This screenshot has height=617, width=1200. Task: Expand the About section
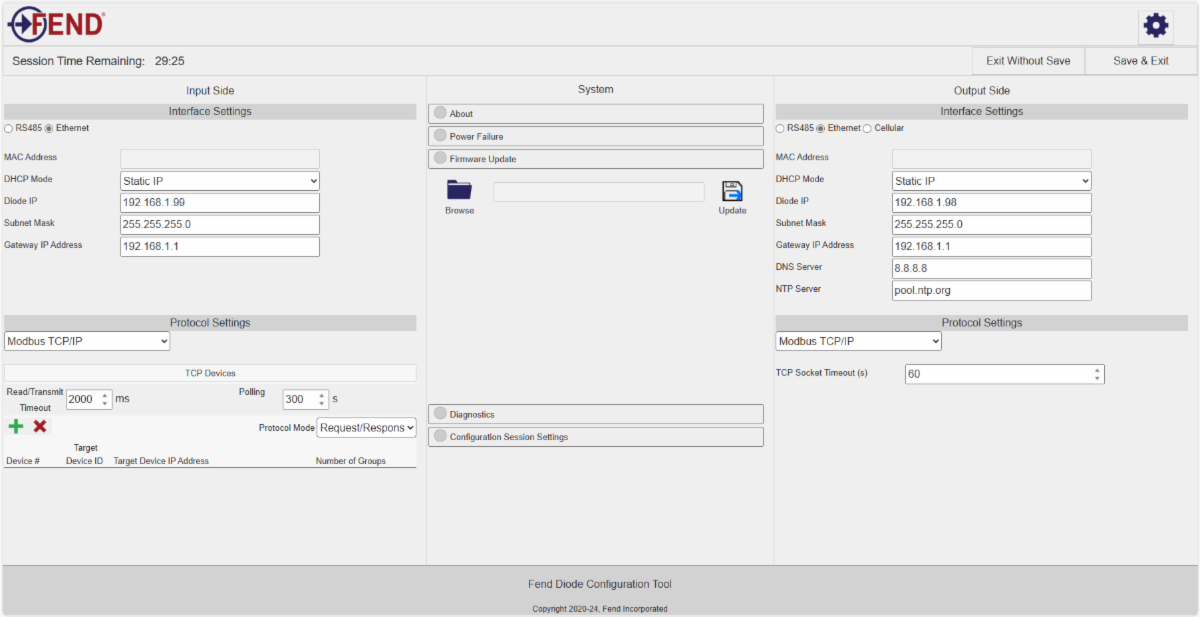(x=595, y=114)
